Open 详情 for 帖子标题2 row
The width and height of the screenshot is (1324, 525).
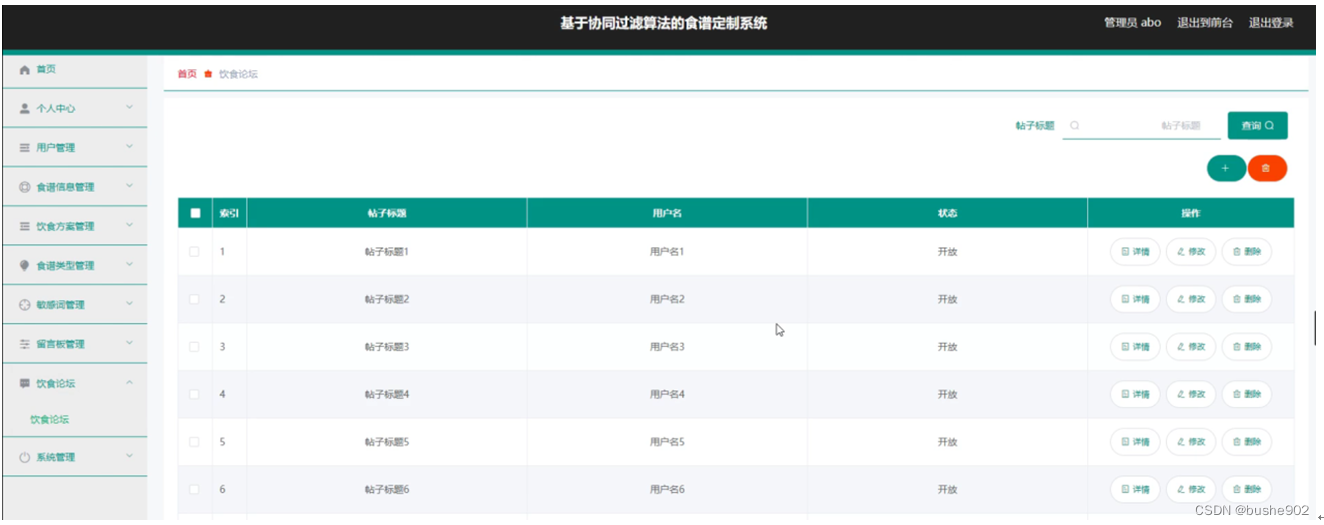[1135, 299]
